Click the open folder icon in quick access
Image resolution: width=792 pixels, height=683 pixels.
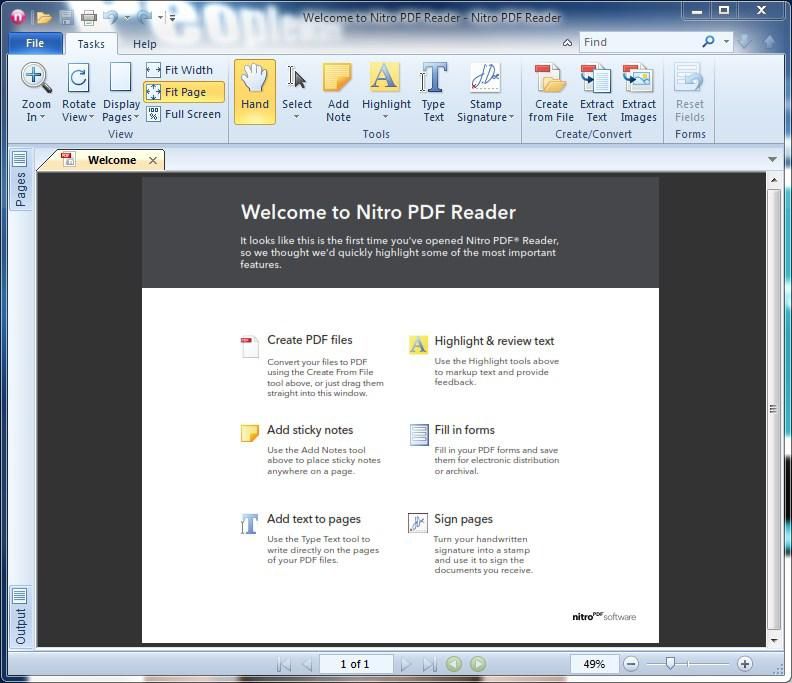44,18
